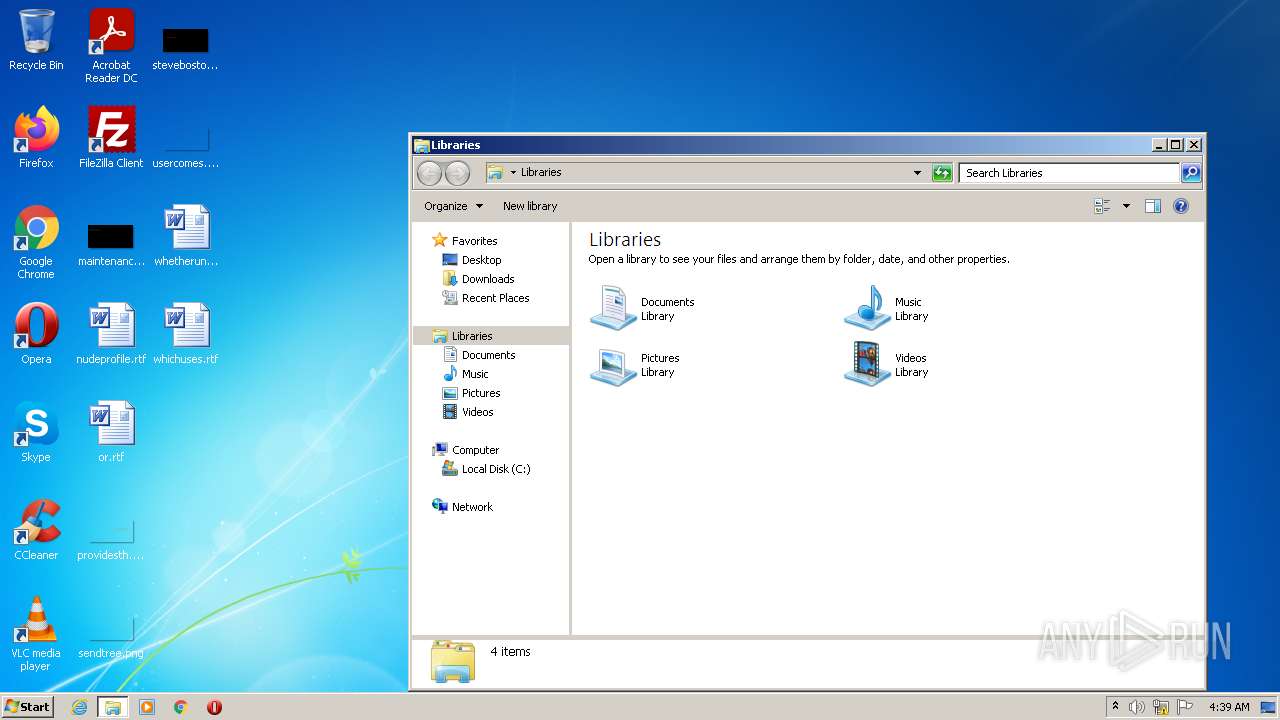
Task: Open the Explorer Help icon
Action: 1181,206
